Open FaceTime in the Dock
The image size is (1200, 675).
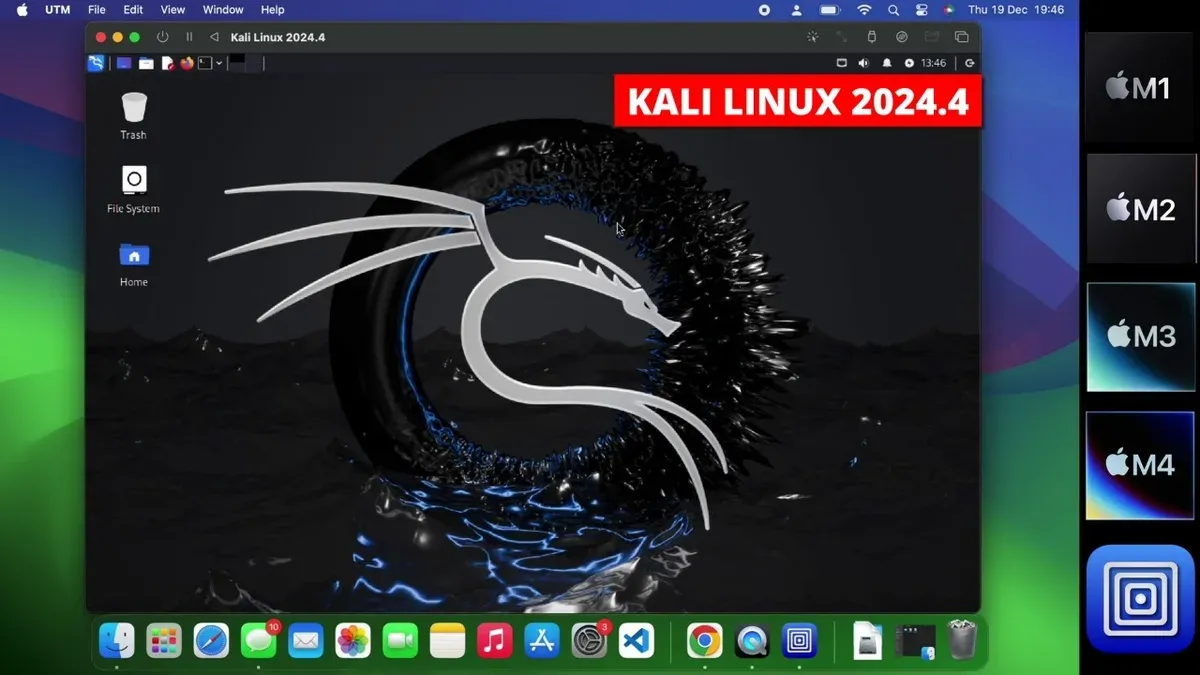click(400, 640)
